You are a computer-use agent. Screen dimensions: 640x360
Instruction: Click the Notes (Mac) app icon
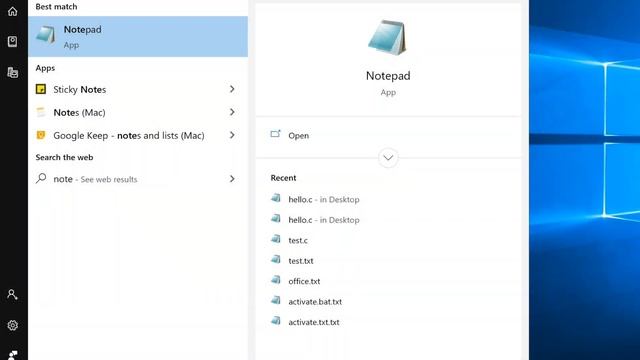pyautogui.click(x=41, y=112)
